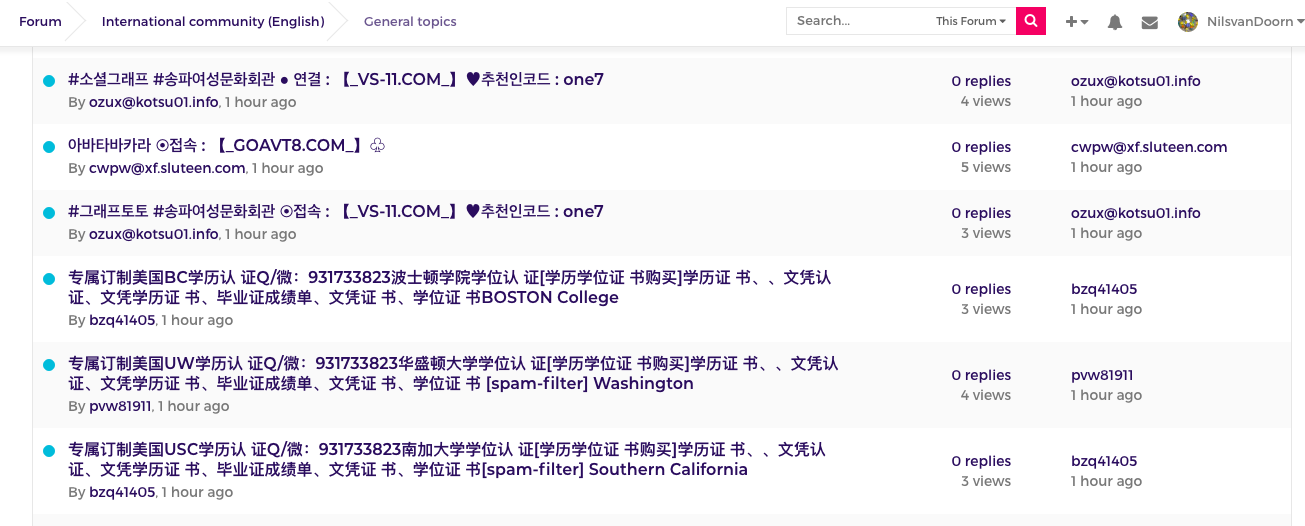Screen dimensions: 1305x526
Task: Click last poster cwpw@xf.sluteen.com in right column
Action: click(x=1149, y=147)
